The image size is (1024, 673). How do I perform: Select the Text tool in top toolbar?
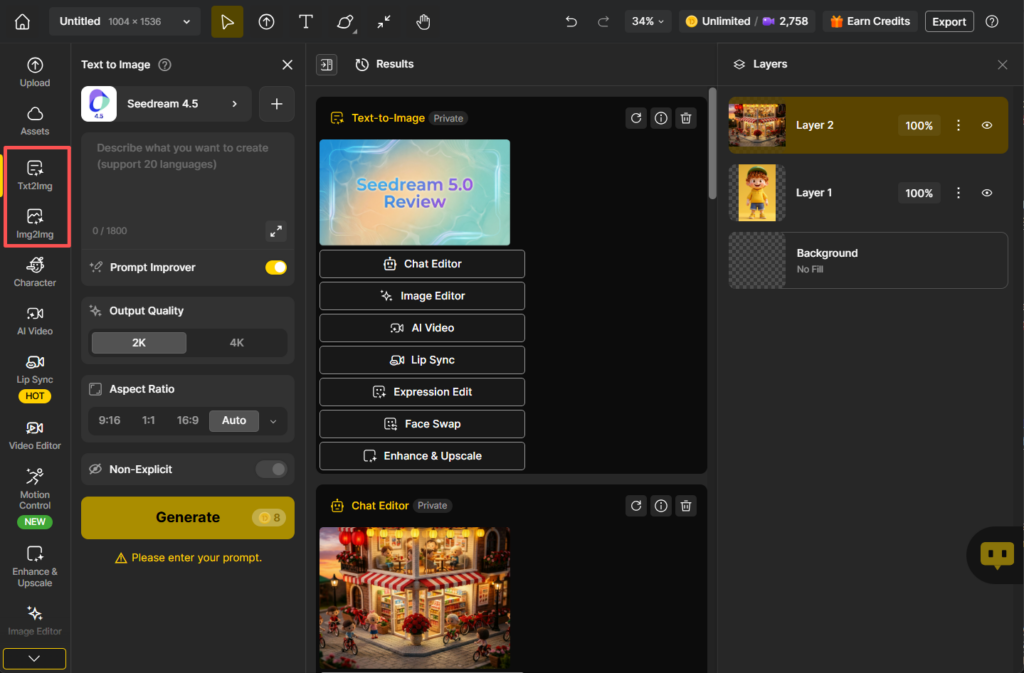pos(306,22)
